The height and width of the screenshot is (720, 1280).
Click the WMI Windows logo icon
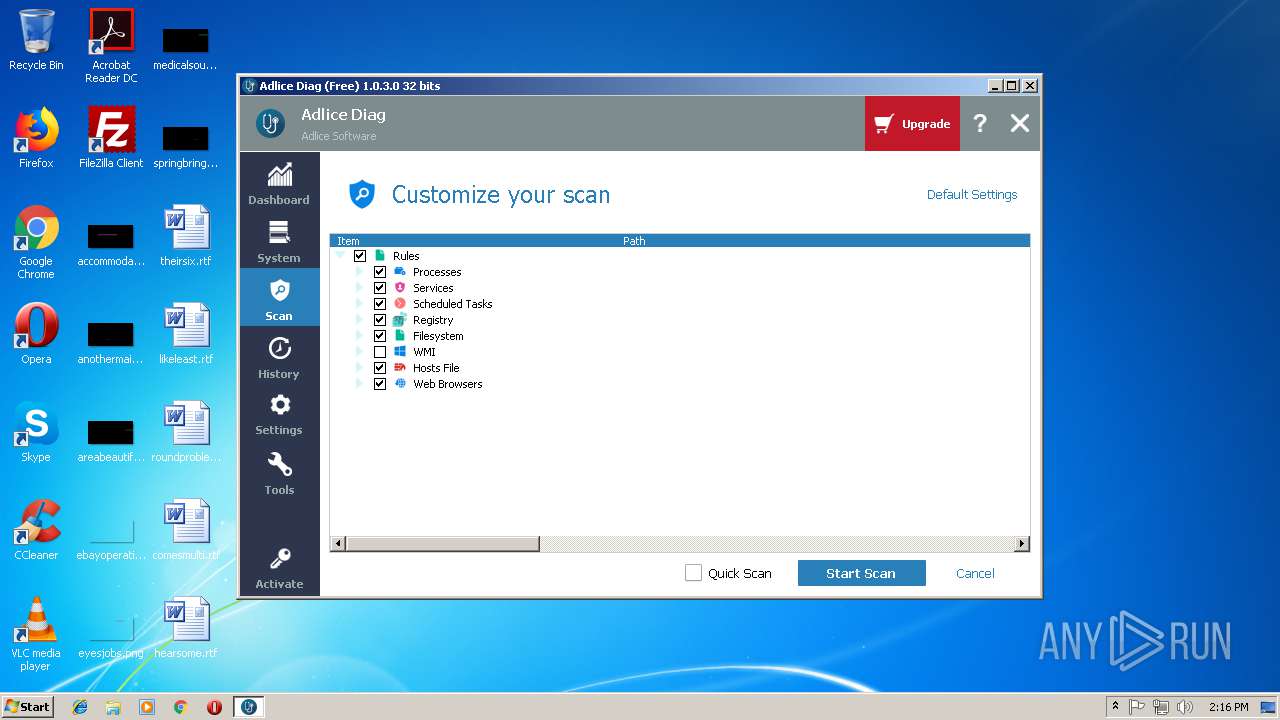click(400, 352)
